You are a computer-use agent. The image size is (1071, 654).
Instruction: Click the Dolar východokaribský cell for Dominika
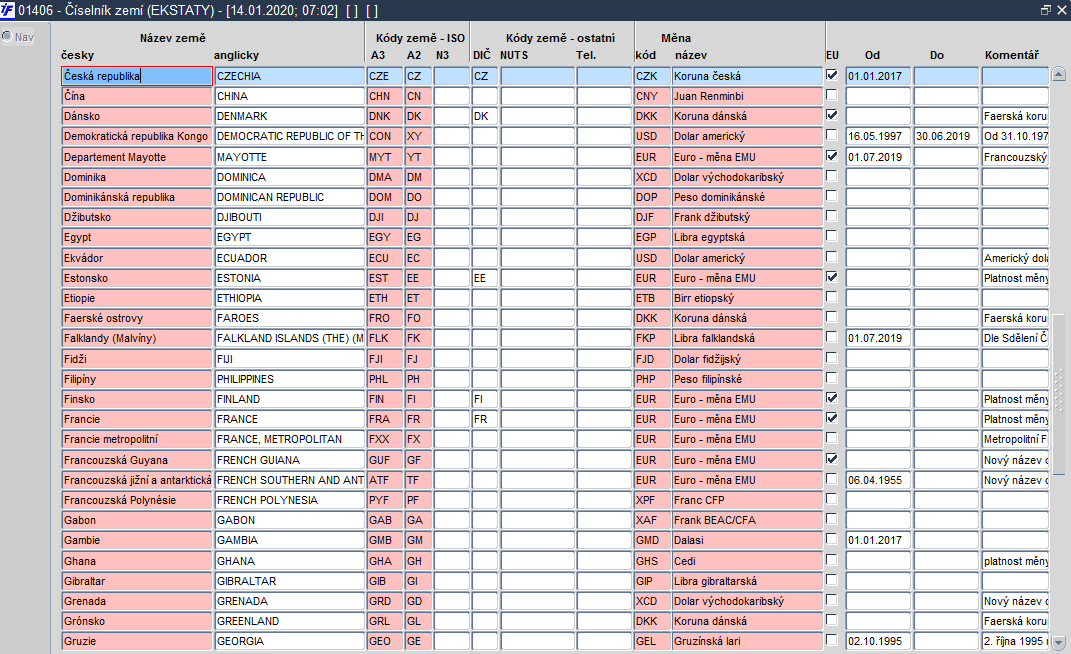[747, 177]
